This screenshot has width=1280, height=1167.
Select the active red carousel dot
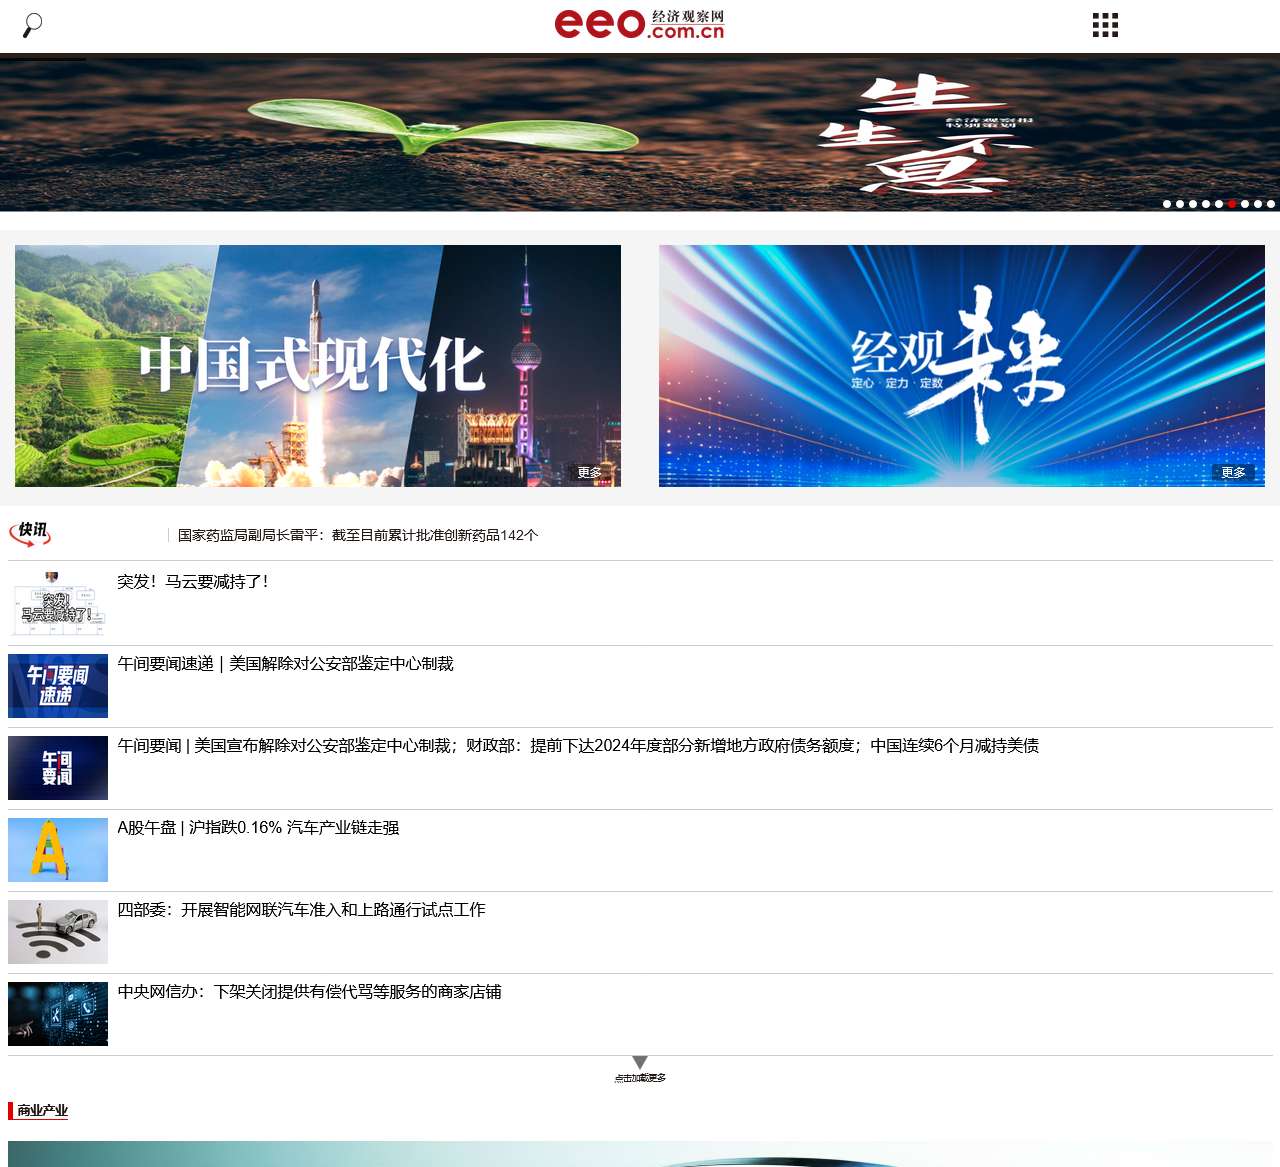point(1232,204)
